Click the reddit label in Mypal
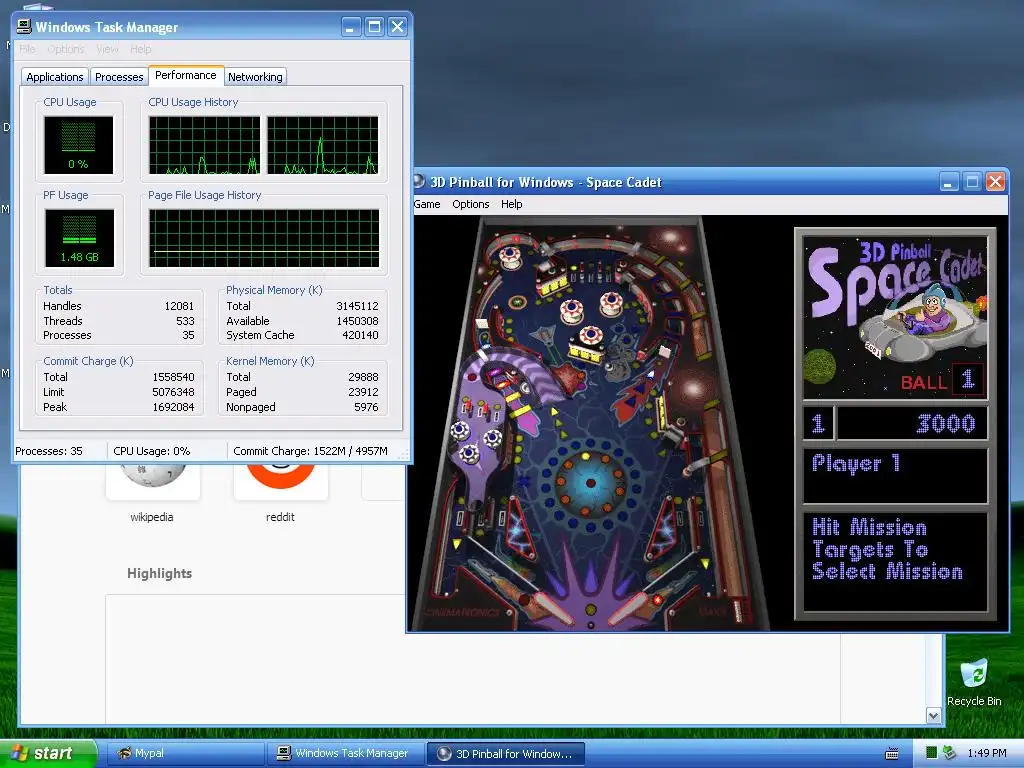Viewport: 1024px width, 768px height. [x=280, y=517]
